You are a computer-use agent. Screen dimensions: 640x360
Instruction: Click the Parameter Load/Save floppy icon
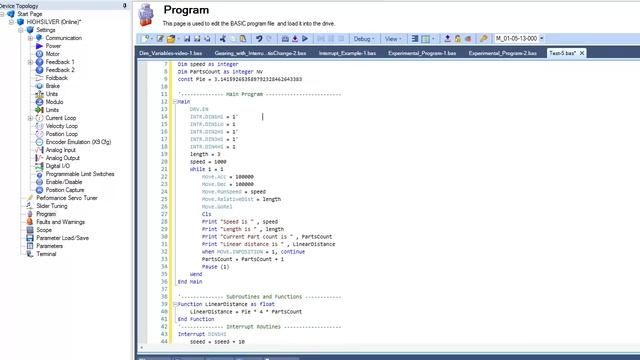tap(30, 238)
